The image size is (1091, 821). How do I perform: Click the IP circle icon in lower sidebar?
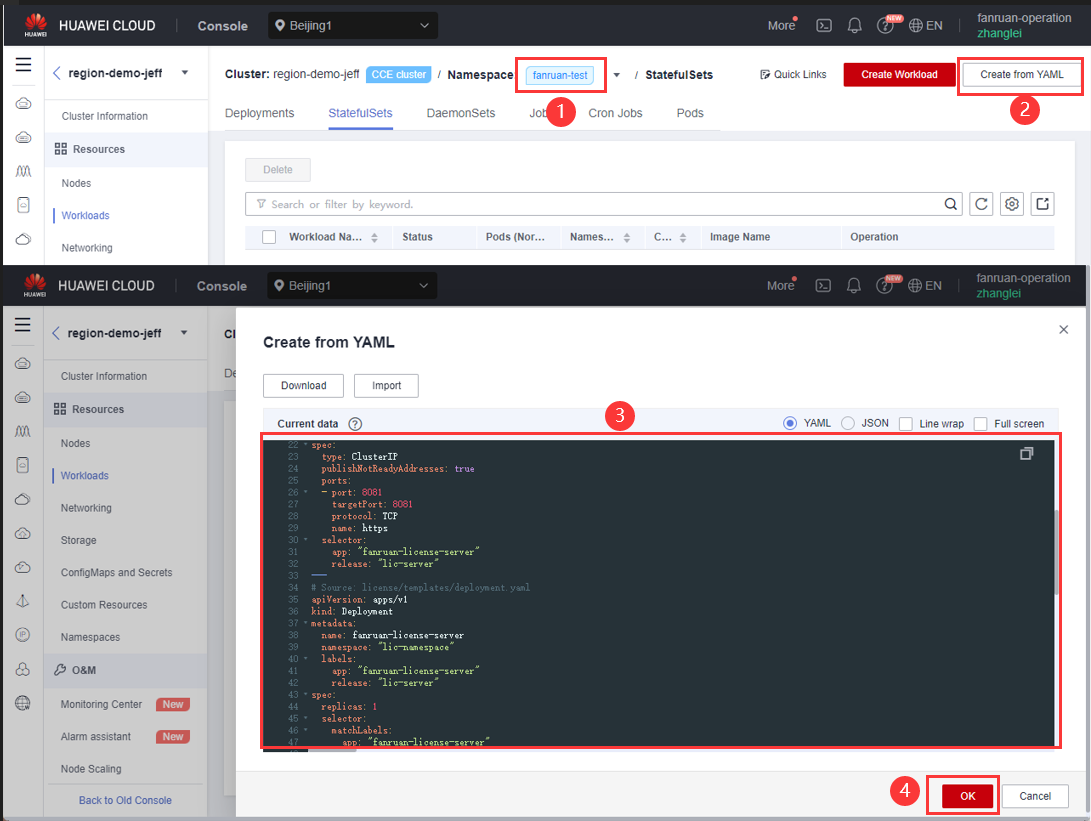[23, 635]
